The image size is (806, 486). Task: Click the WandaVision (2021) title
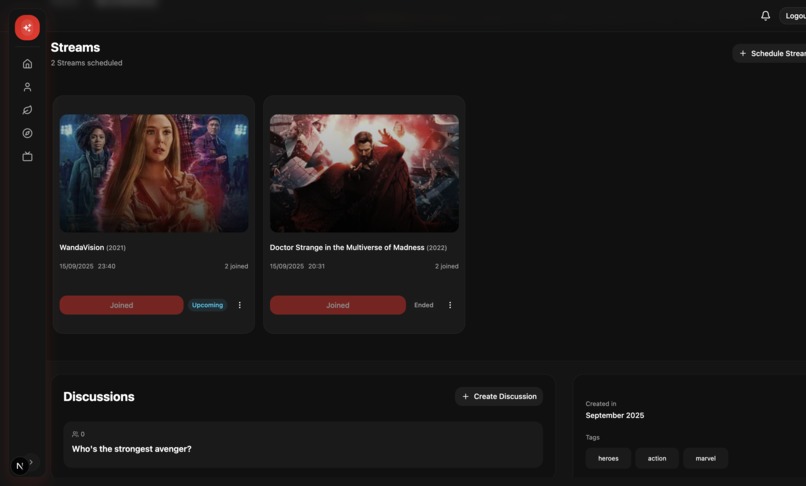pyautogui.click(x=93, y=247)
